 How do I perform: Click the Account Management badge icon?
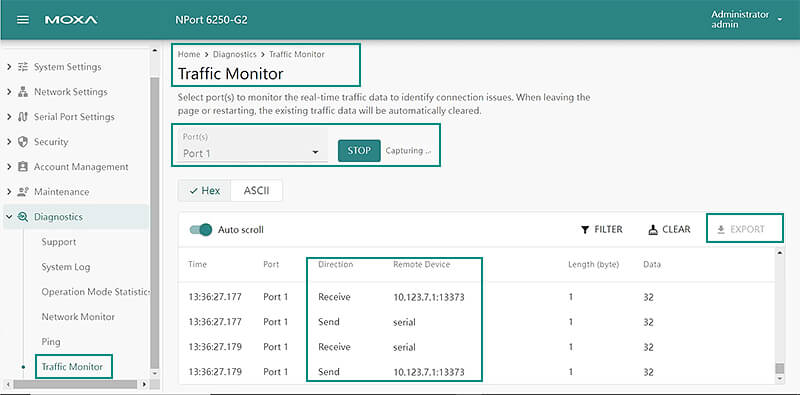pyautogui.click(x=23, y=167)
